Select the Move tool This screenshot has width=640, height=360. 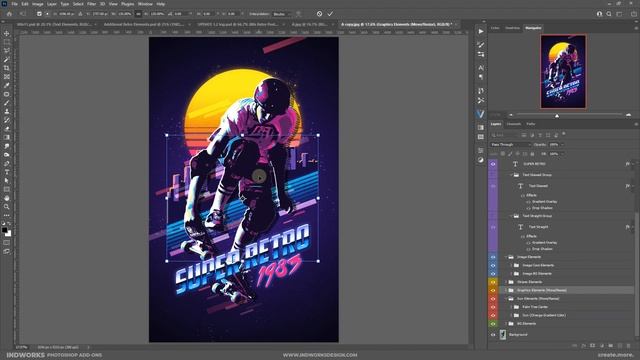(7, 33)
